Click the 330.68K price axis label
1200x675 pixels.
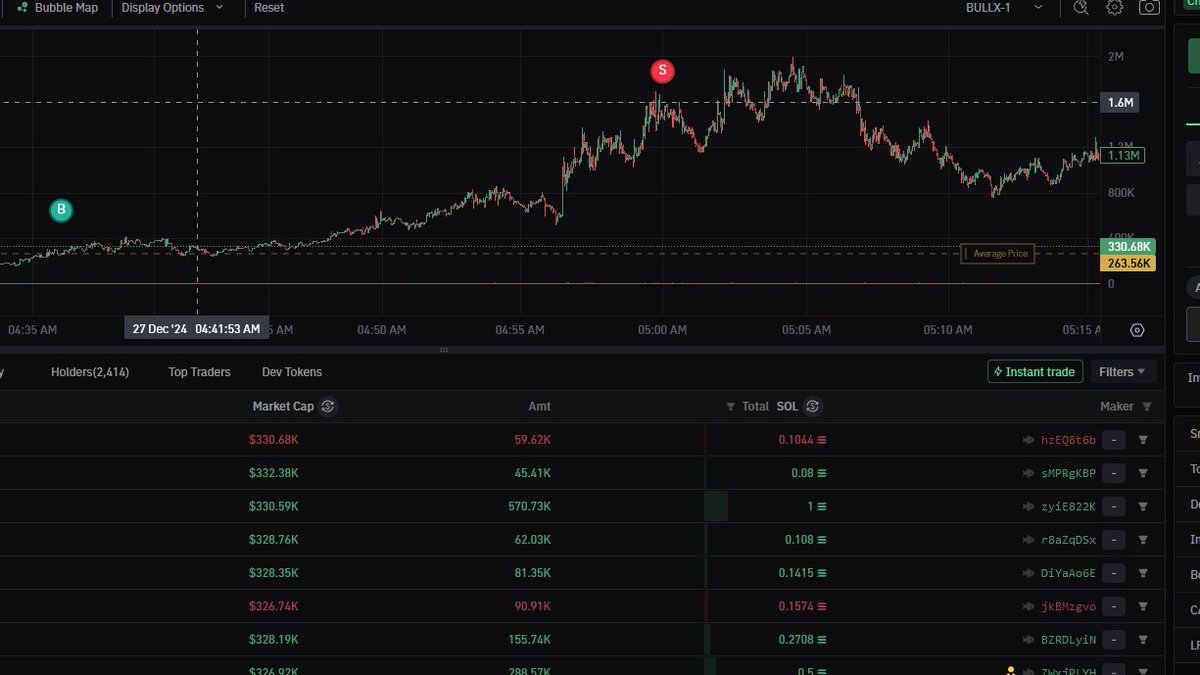coord(1127,246)
